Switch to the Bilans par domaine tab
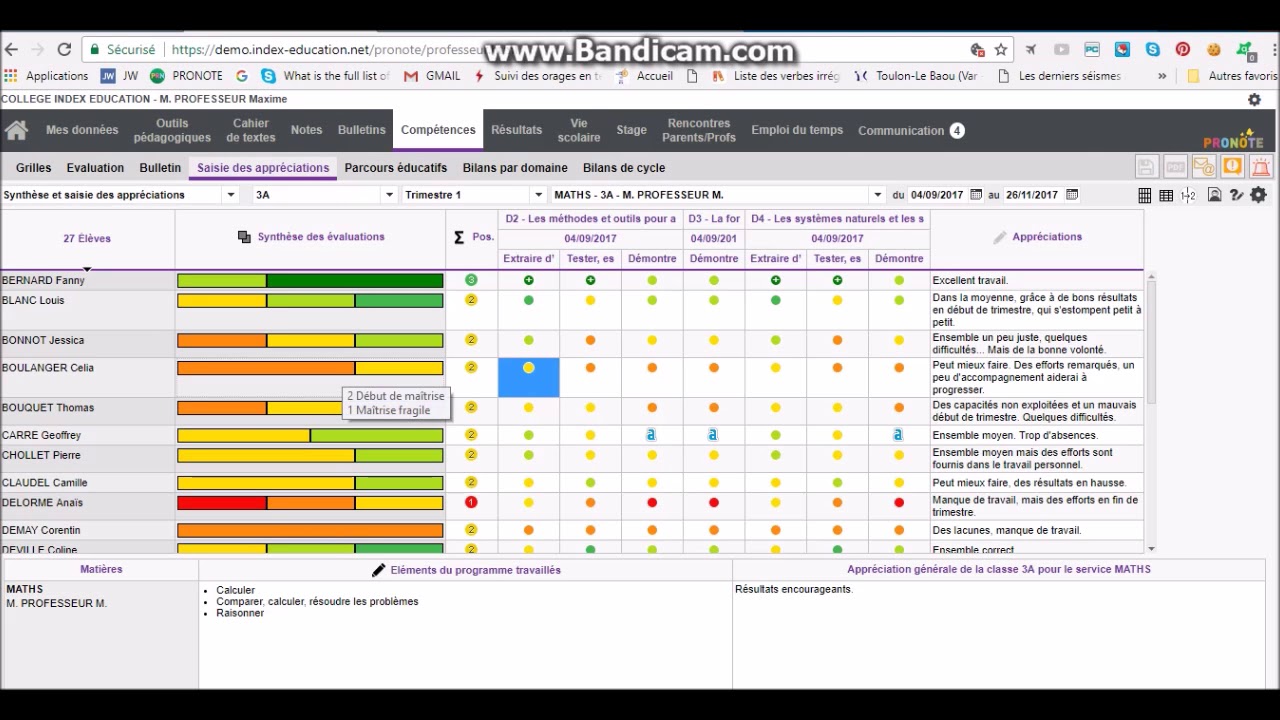 515,168
